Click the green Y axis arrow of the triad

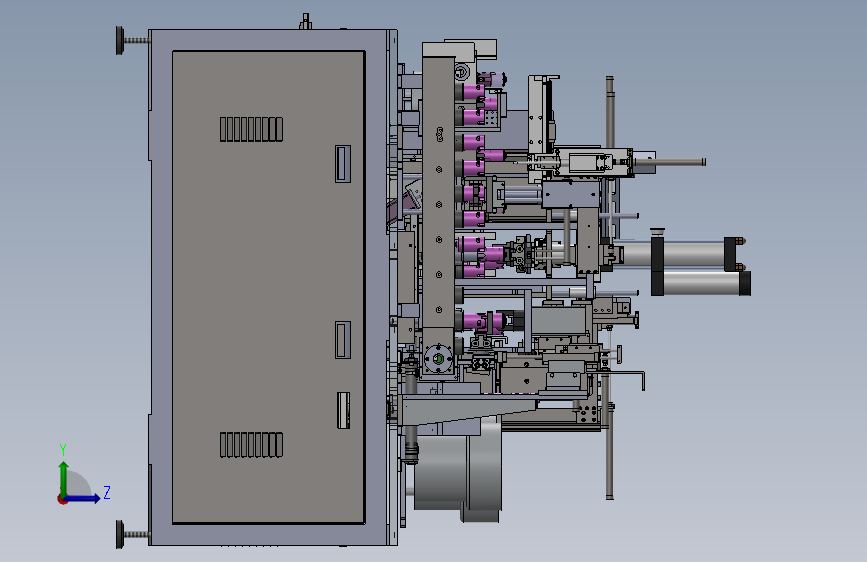(64, 478)
